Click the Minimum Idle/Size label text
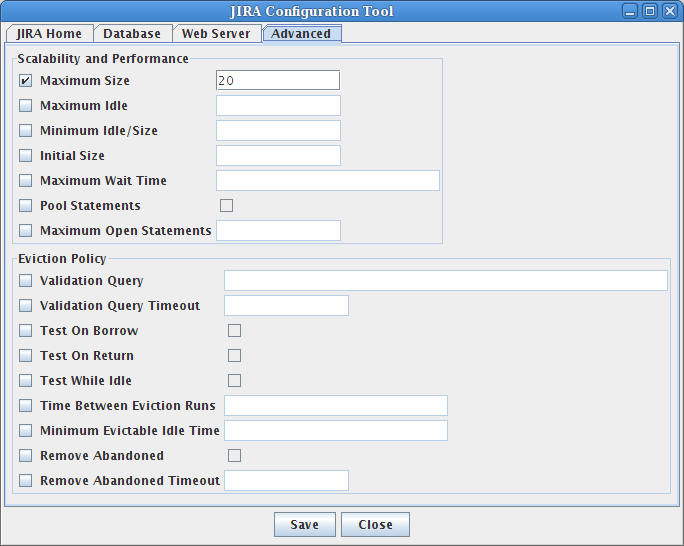 tap(99, 130)
